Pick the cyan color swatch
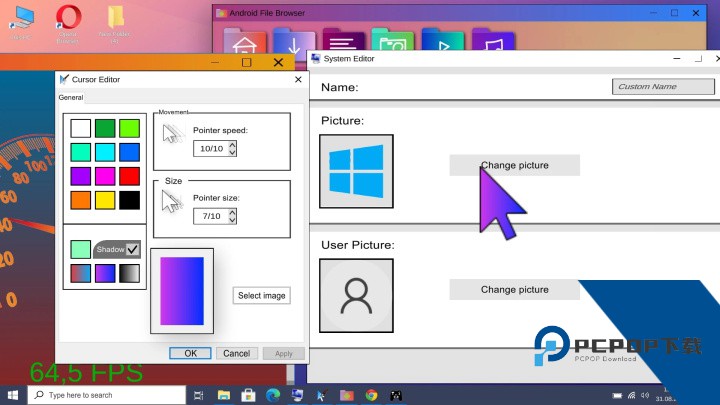The height and width of the screenshot is (405, 720). (105, 152)
